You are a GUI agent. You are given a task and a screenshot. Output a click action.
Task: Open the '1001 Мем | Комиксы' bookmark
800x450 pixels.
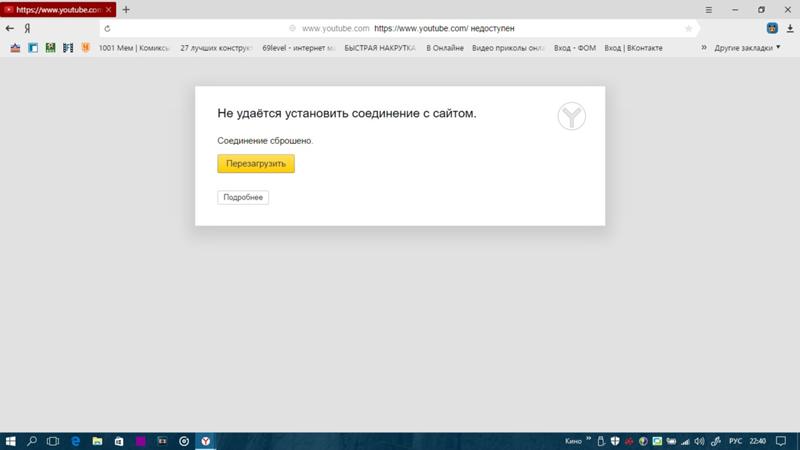134,48
